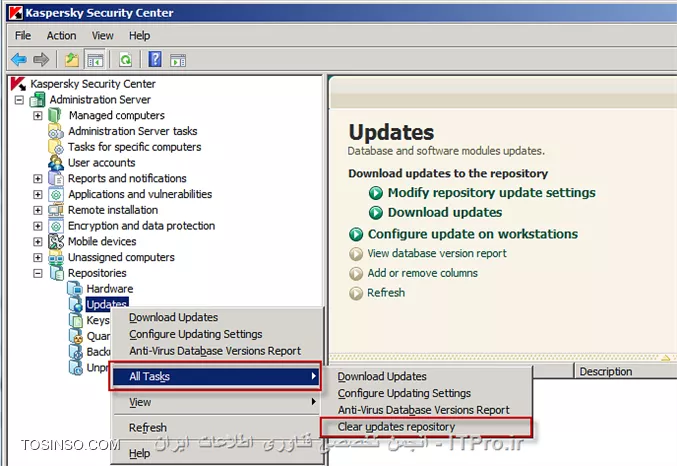Screen dimensions: 677x466
Task: Click the Updates repository icon
Action: tap(76, 304)
